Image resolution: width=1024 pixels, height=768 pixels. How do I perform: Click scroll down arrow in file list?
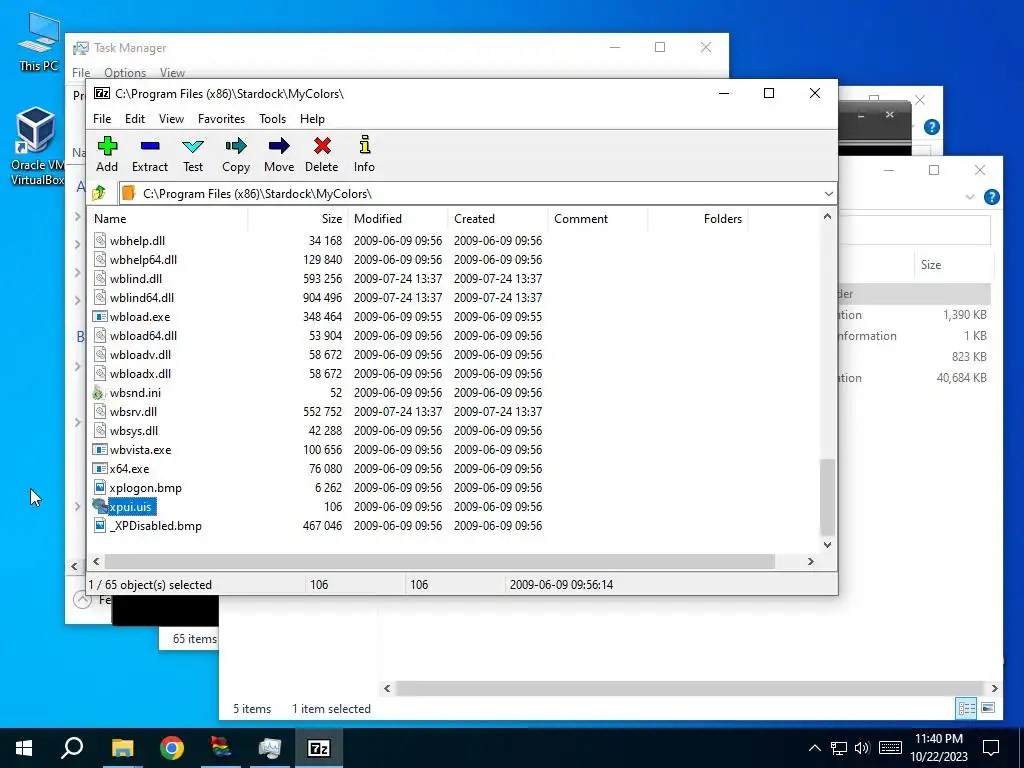(x=827, y=545)
